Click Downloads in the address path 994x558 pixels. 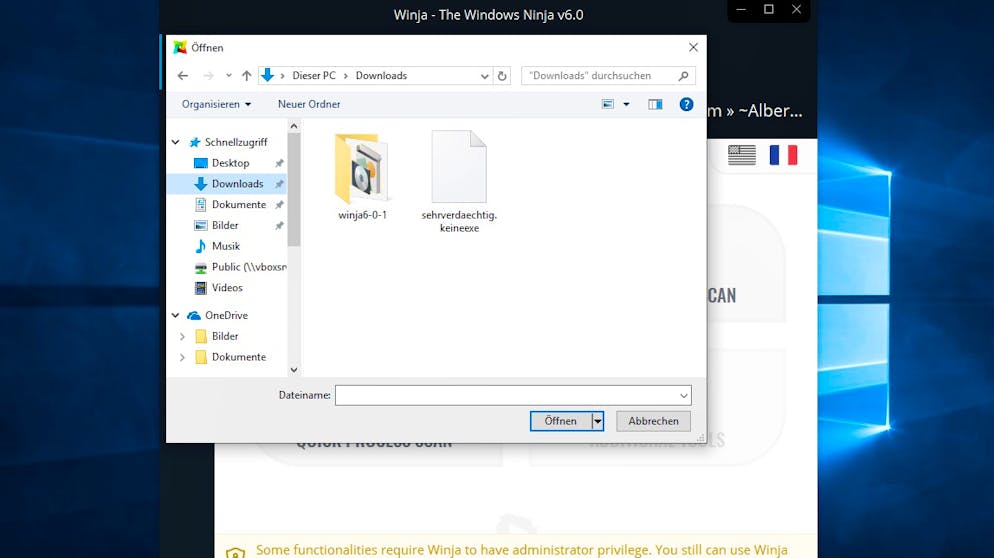(x=381, y=75)
